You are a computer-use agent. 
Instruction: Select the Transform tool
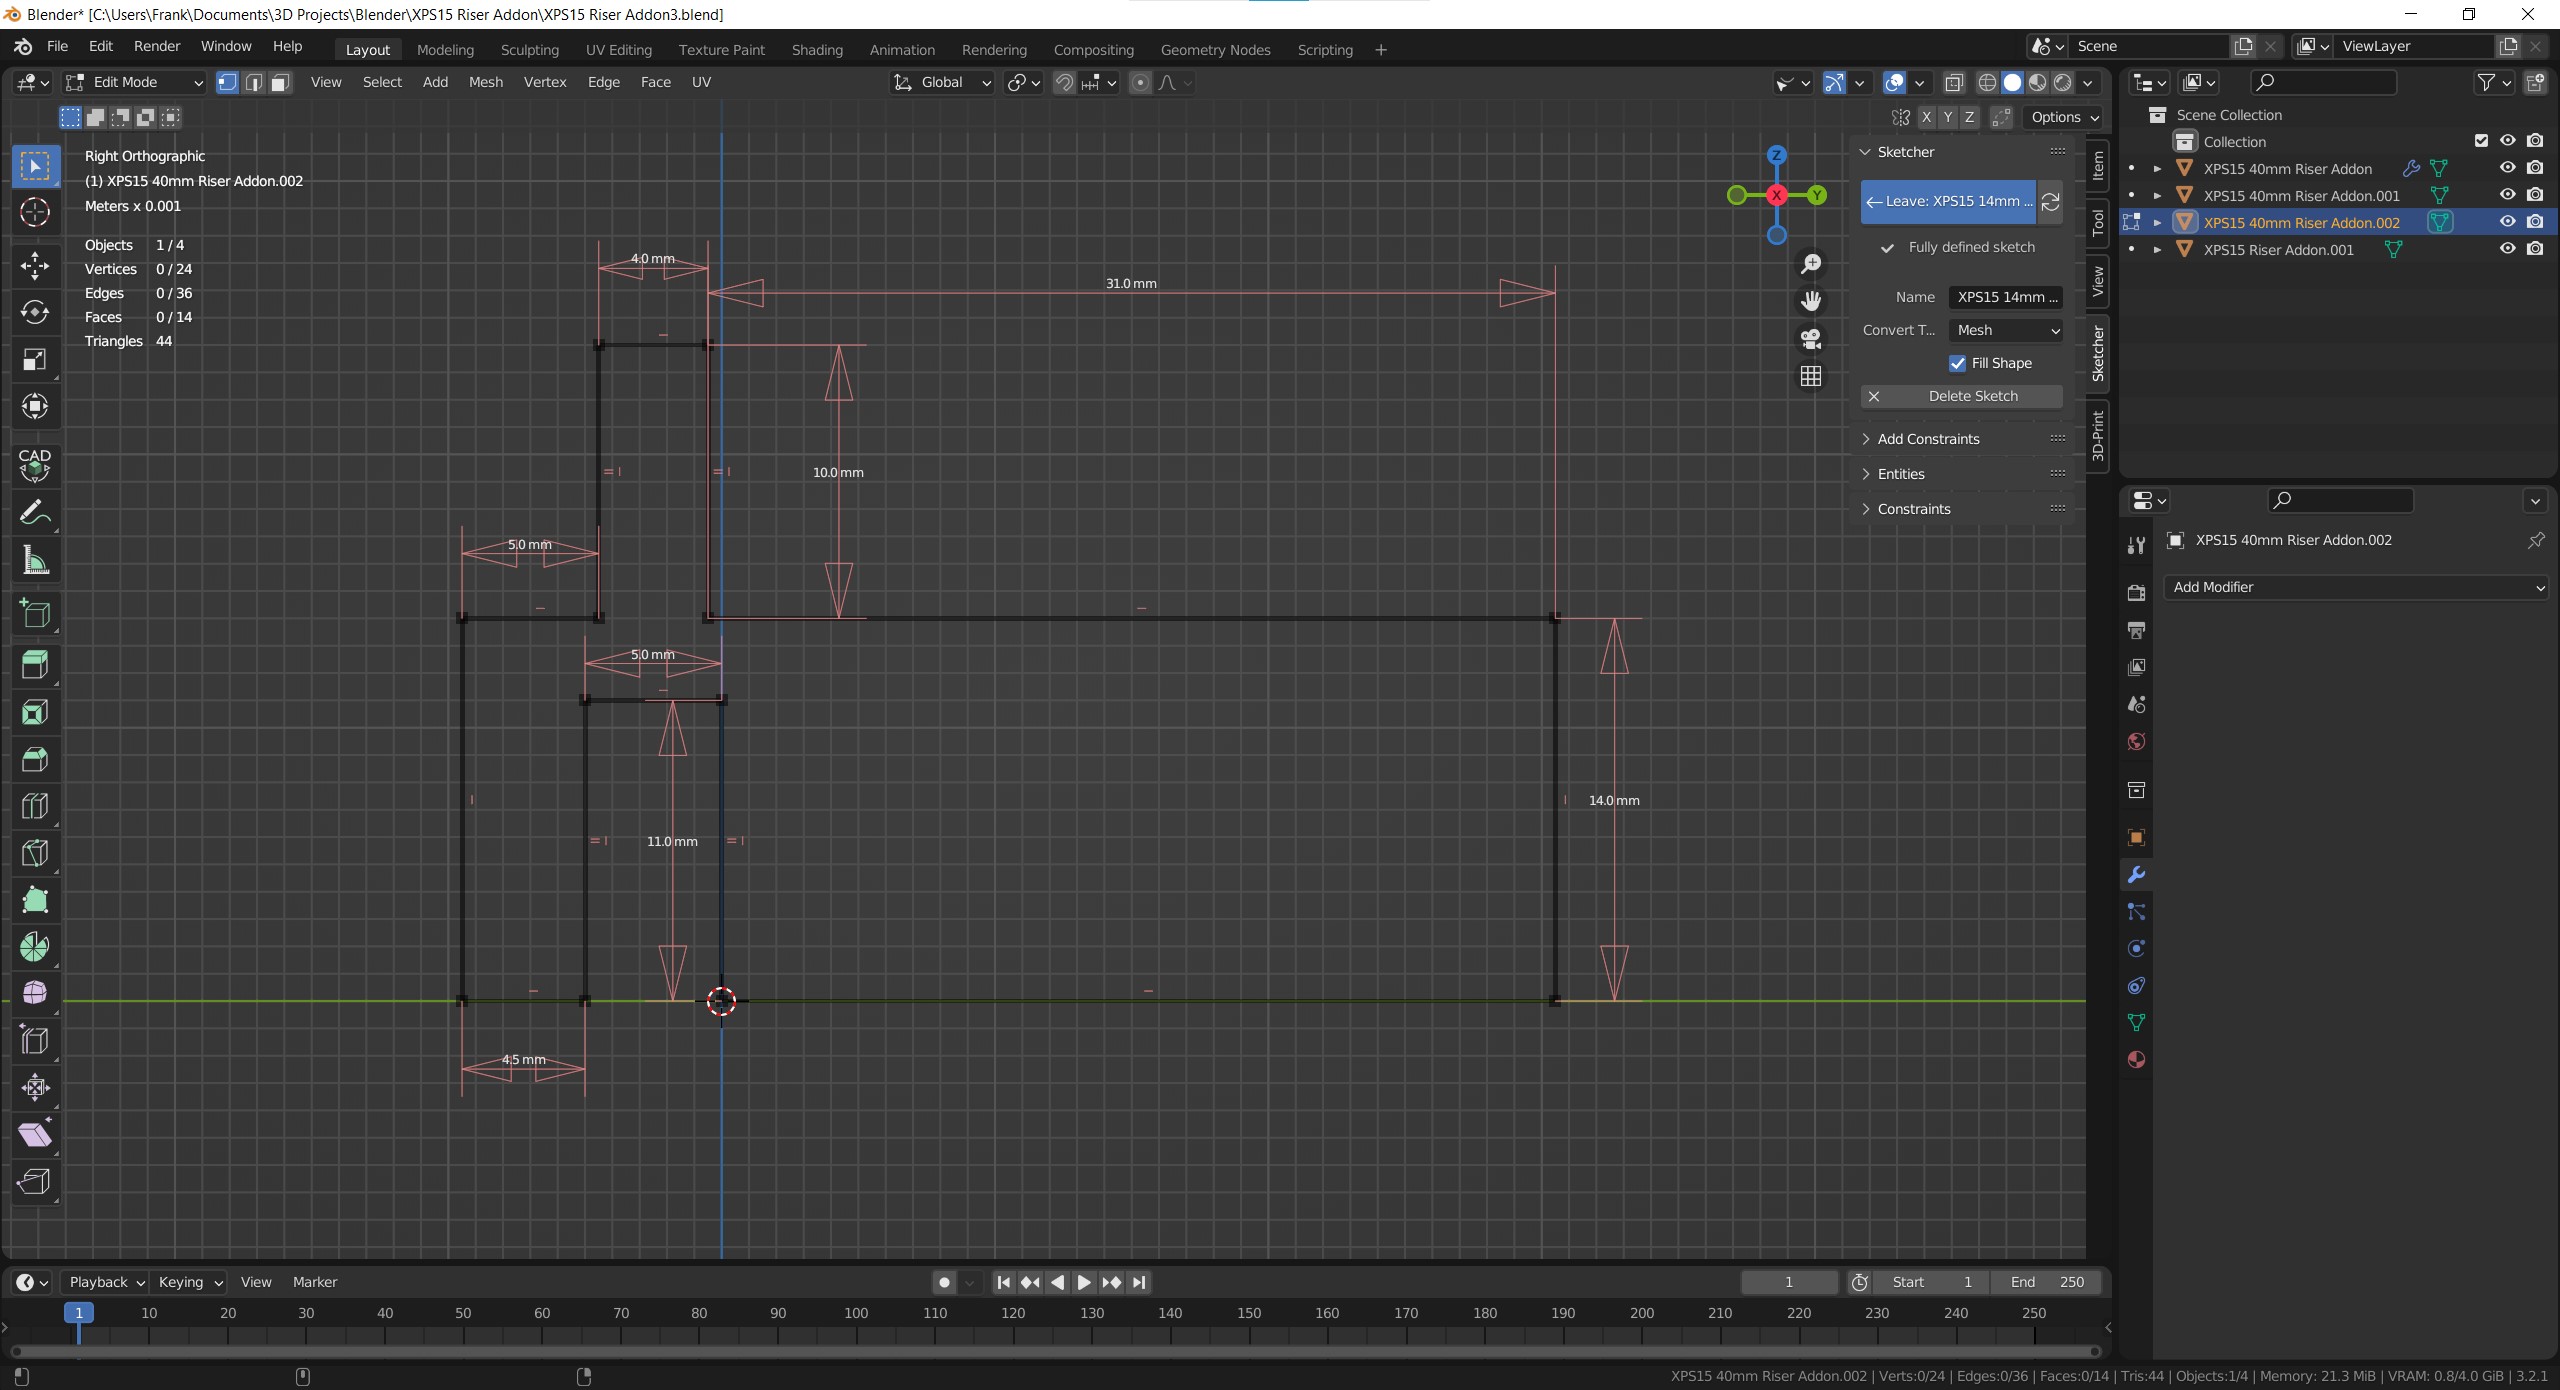35,406
